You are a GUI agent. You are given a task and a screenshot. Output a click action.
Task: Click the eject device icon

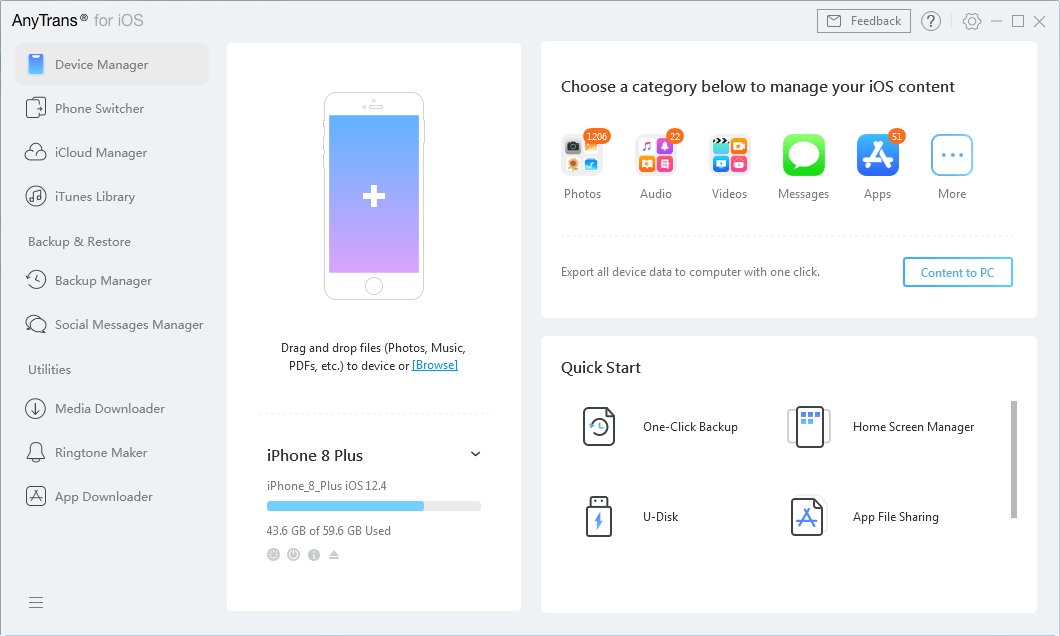[x=333, y=555]
